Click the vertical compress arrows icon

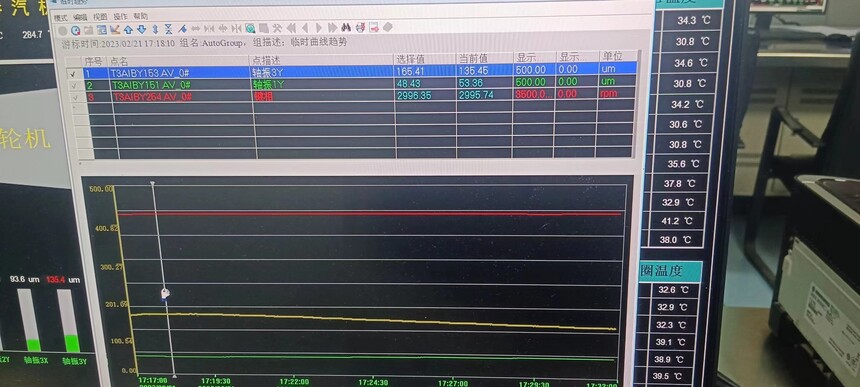point(168,29)
